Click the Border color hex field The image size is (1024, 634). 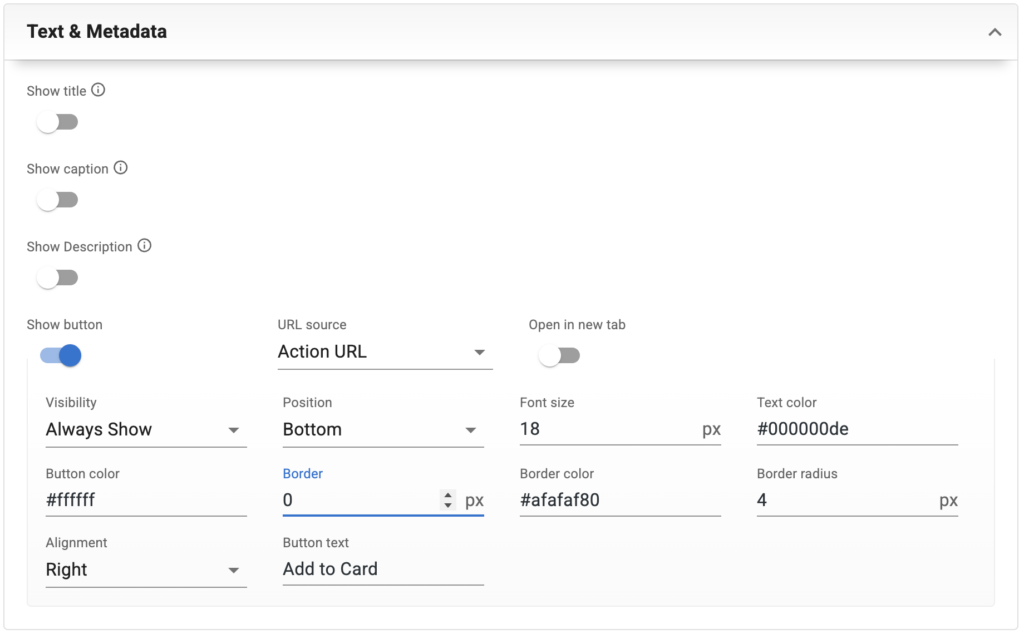click(619, 500)
